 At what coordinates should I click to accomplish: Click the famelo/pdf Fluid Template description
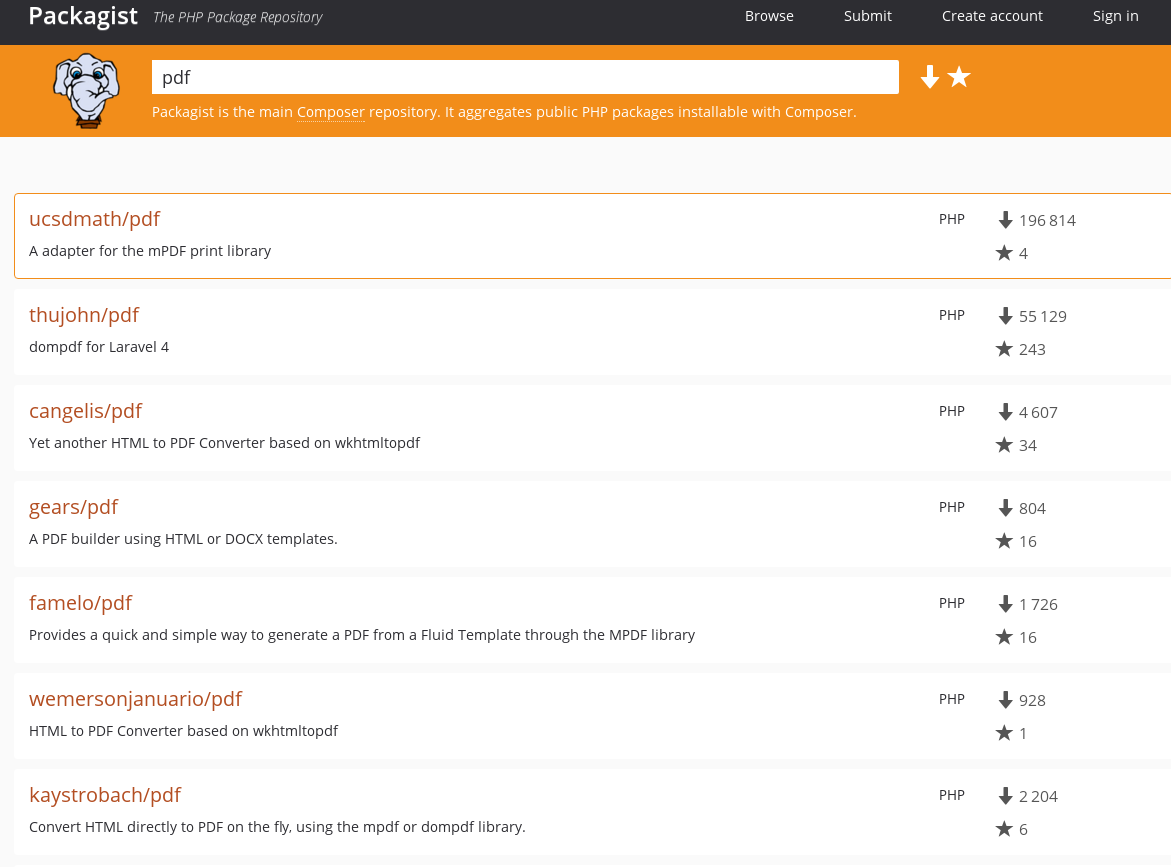tap(362, 635)
